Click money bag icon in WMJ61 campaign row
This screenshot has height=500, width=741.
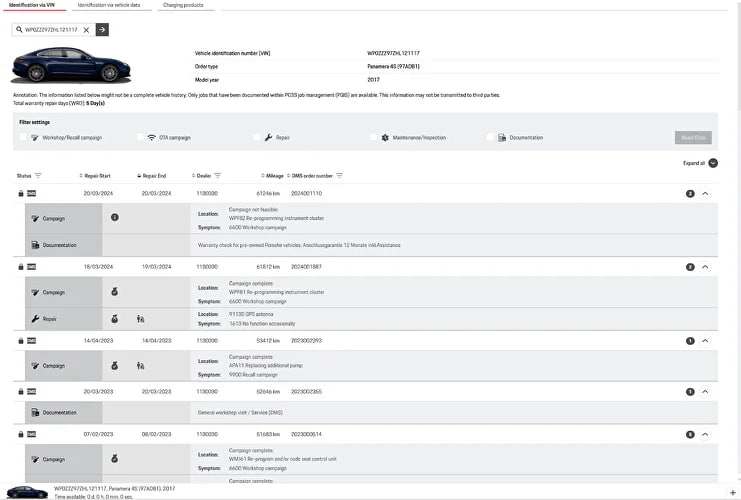pyautogui.click(x=114, y=459)
